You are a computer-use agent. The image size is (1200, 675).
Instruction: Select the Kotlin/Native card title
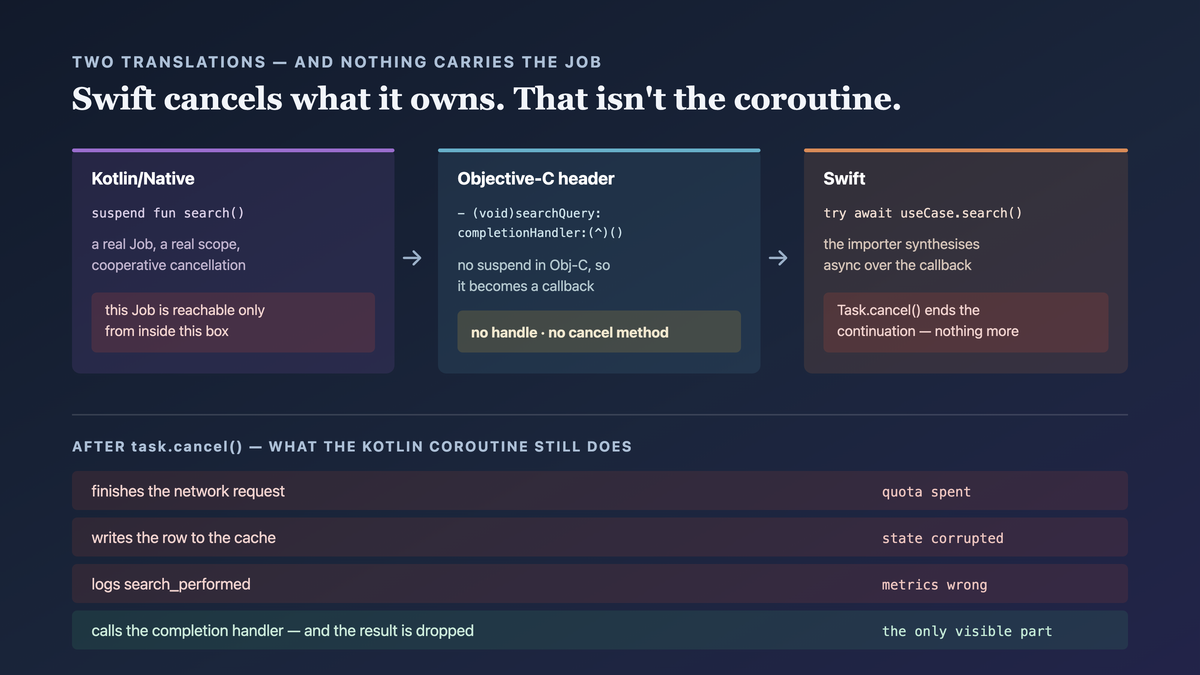tap(143, 179)
